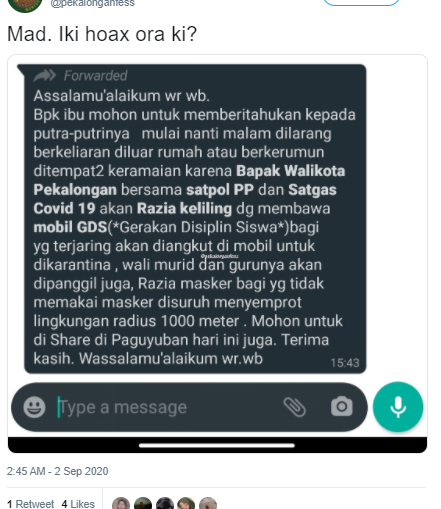Open the forwarded WhatsApp message image

pos(217,254)
